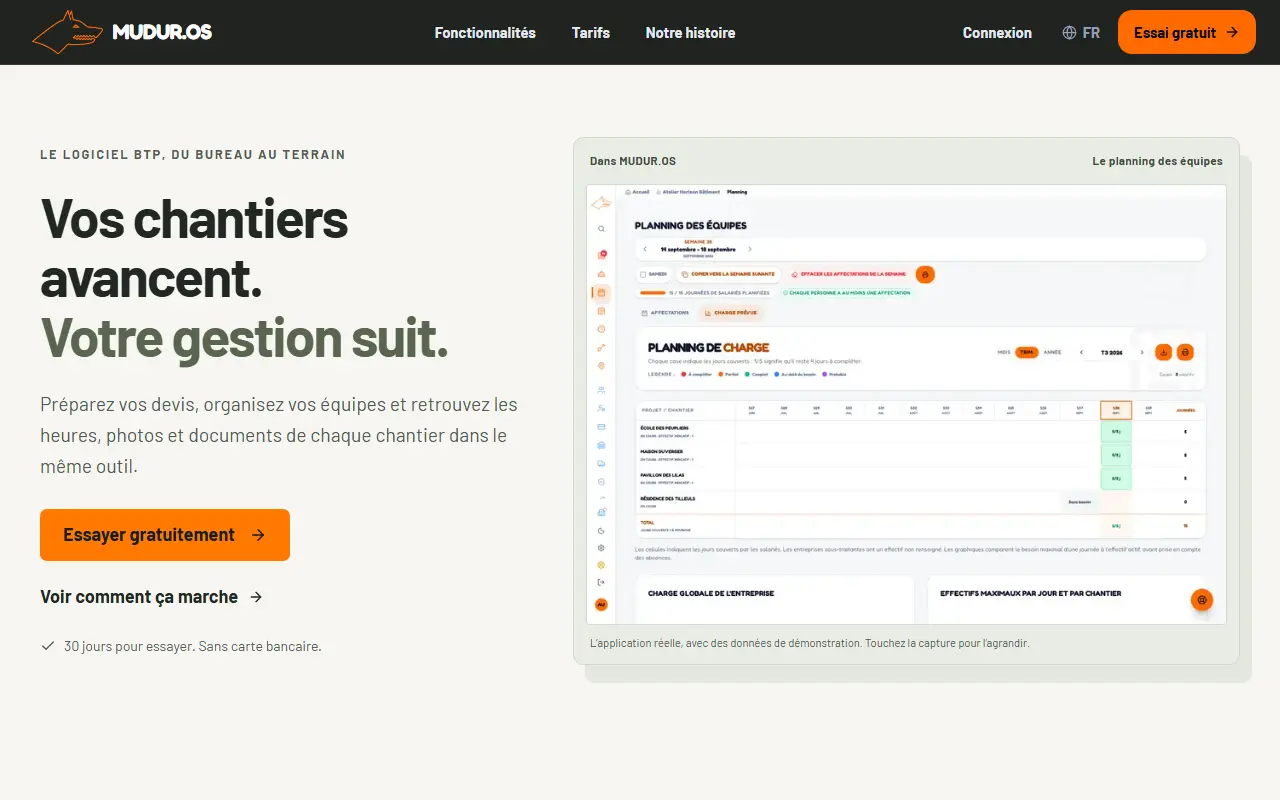Toggle the Samedi checkbox in the preview
1280x800 pixels.
[643, 274]
